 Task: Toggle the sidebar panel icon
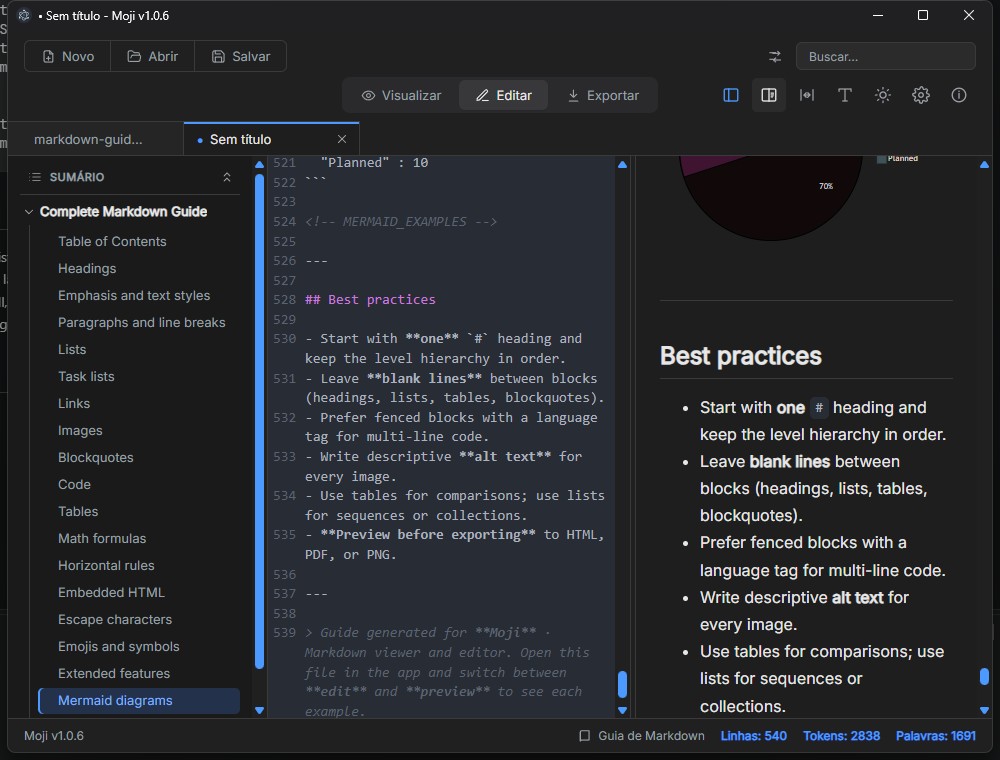731,96
